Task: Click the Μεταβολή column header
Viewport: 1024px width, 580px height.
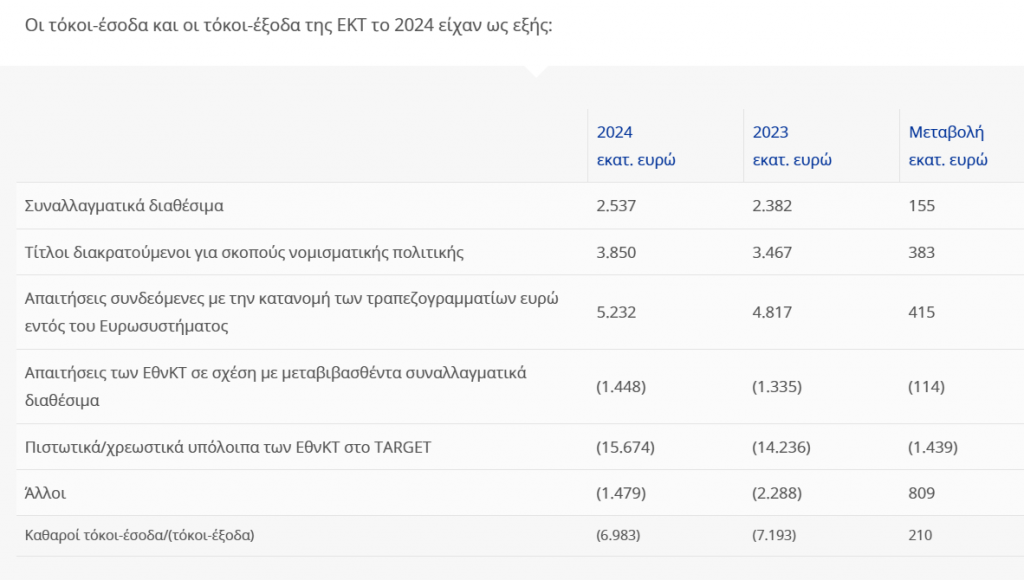Action: [948, 146]
